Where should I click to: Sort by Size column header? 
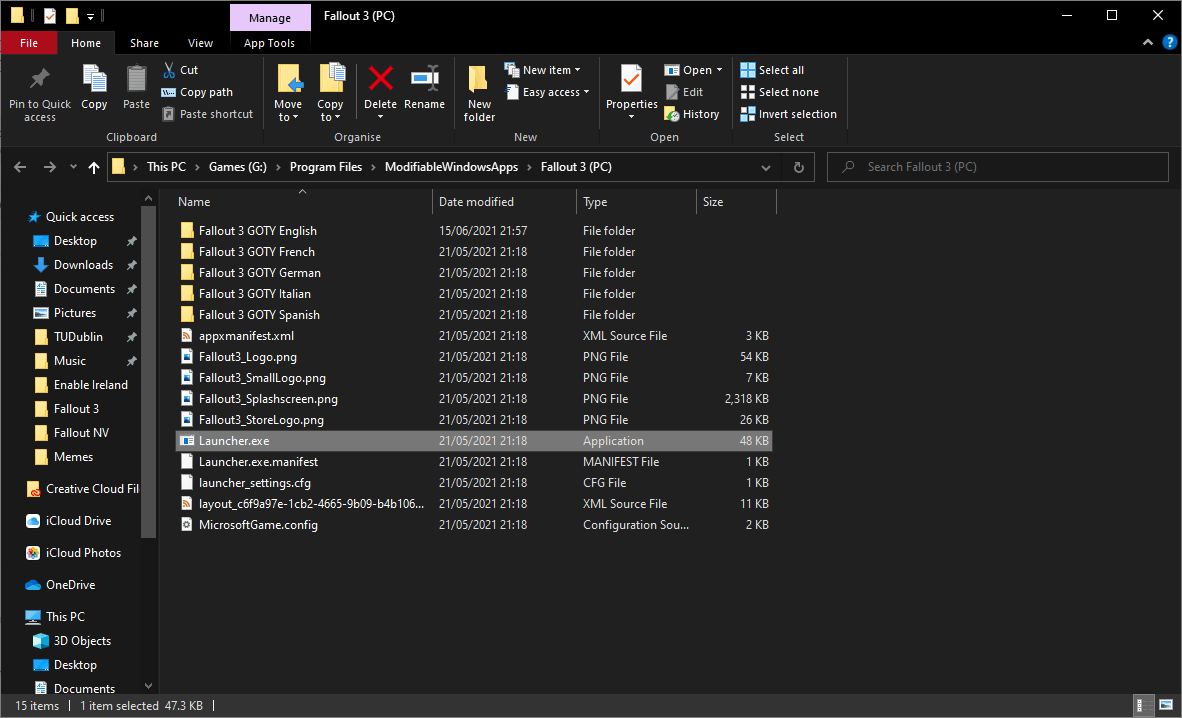(736, 202)
